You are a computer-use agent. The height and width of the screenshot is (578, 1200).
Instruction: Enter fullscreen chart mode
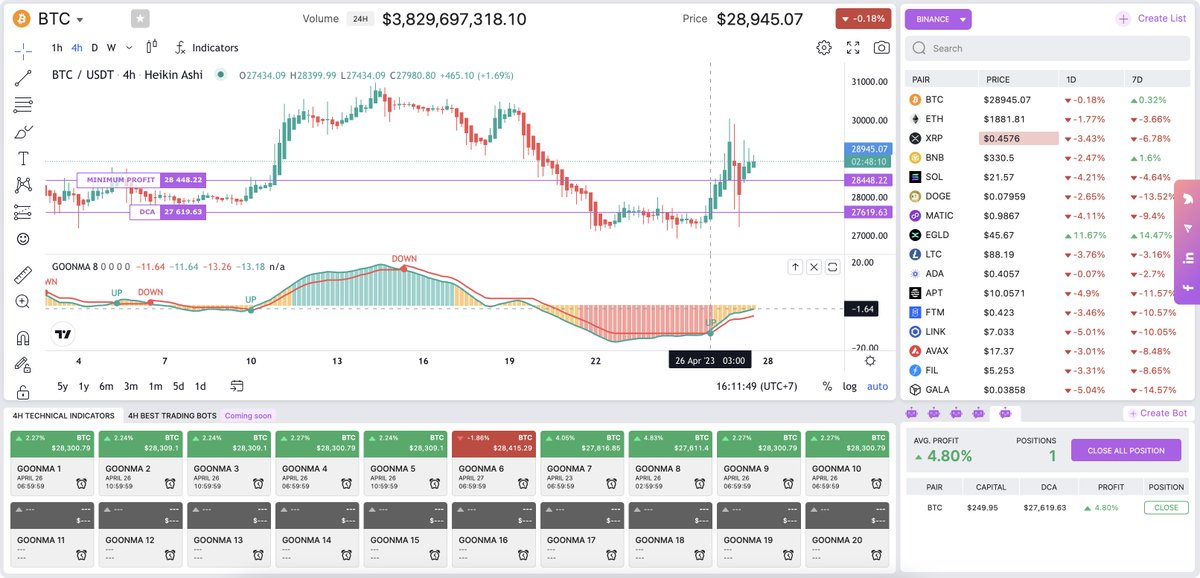coord(853,47)
